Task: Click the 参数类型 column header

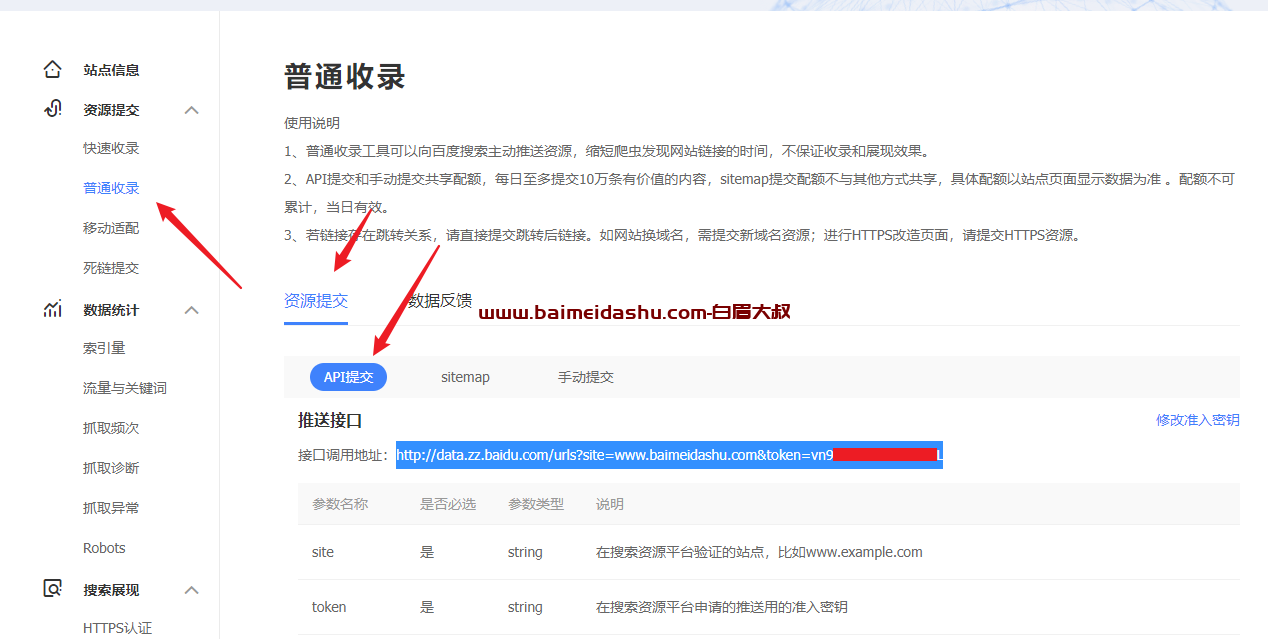Action: pyautogui.click(x=536, y=504)
